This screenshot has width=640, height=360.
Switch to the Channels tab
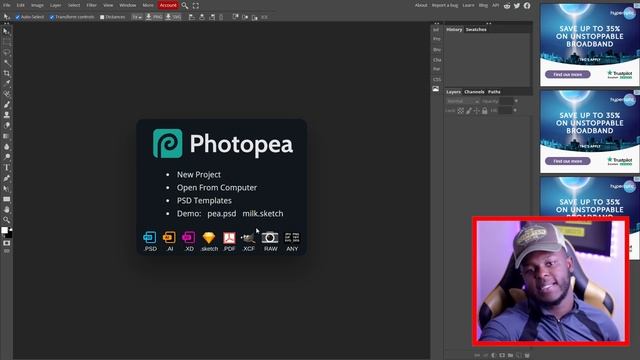click(474, 92)
